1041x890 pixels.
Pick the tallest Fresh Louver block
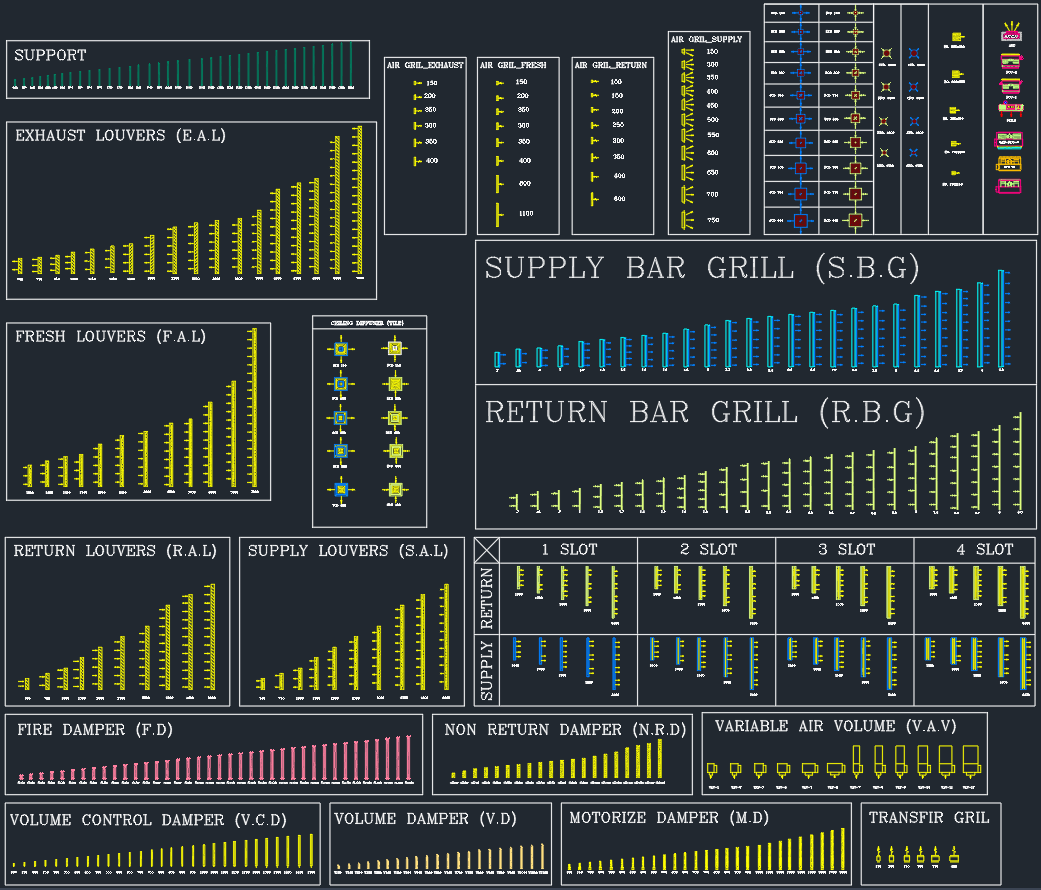(254, 408)
